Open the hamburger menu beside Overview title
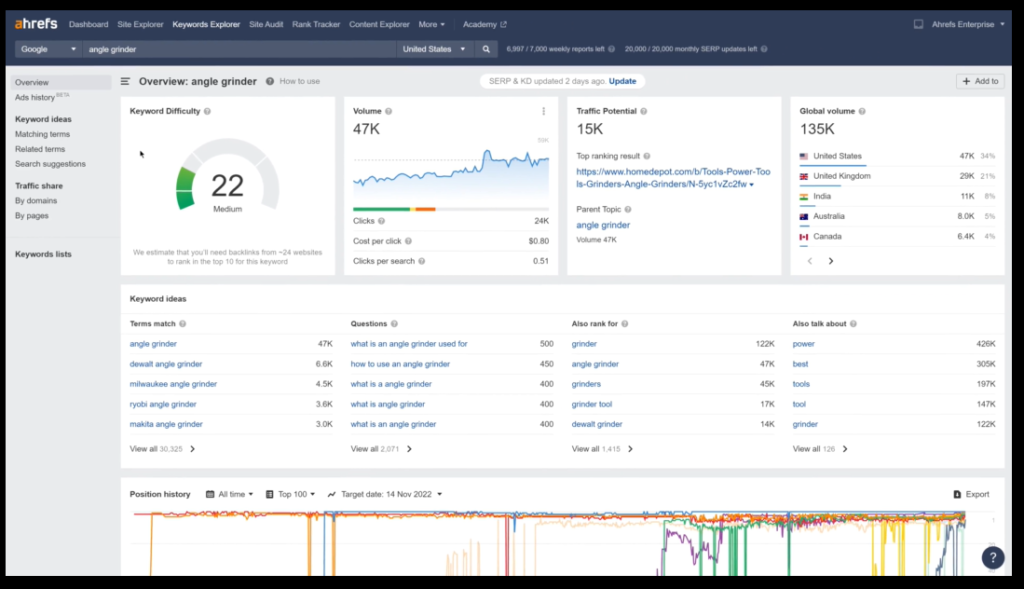1024x589 pixels. point(125,82)
